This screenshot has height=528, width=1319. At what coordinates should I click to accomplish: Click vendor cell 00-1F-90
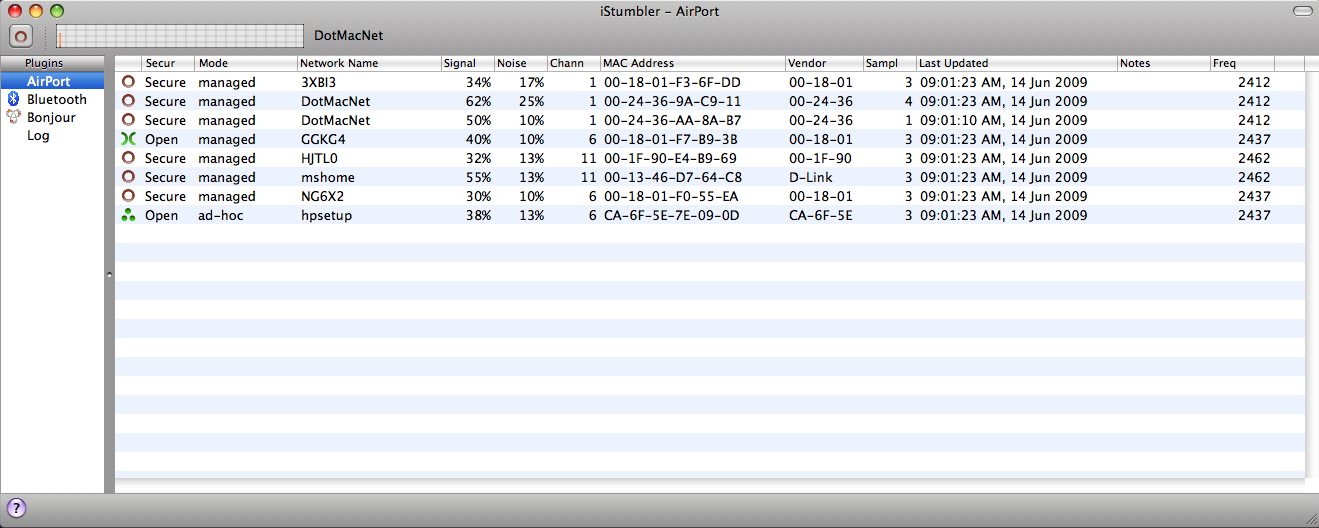[x=820, y=158]
